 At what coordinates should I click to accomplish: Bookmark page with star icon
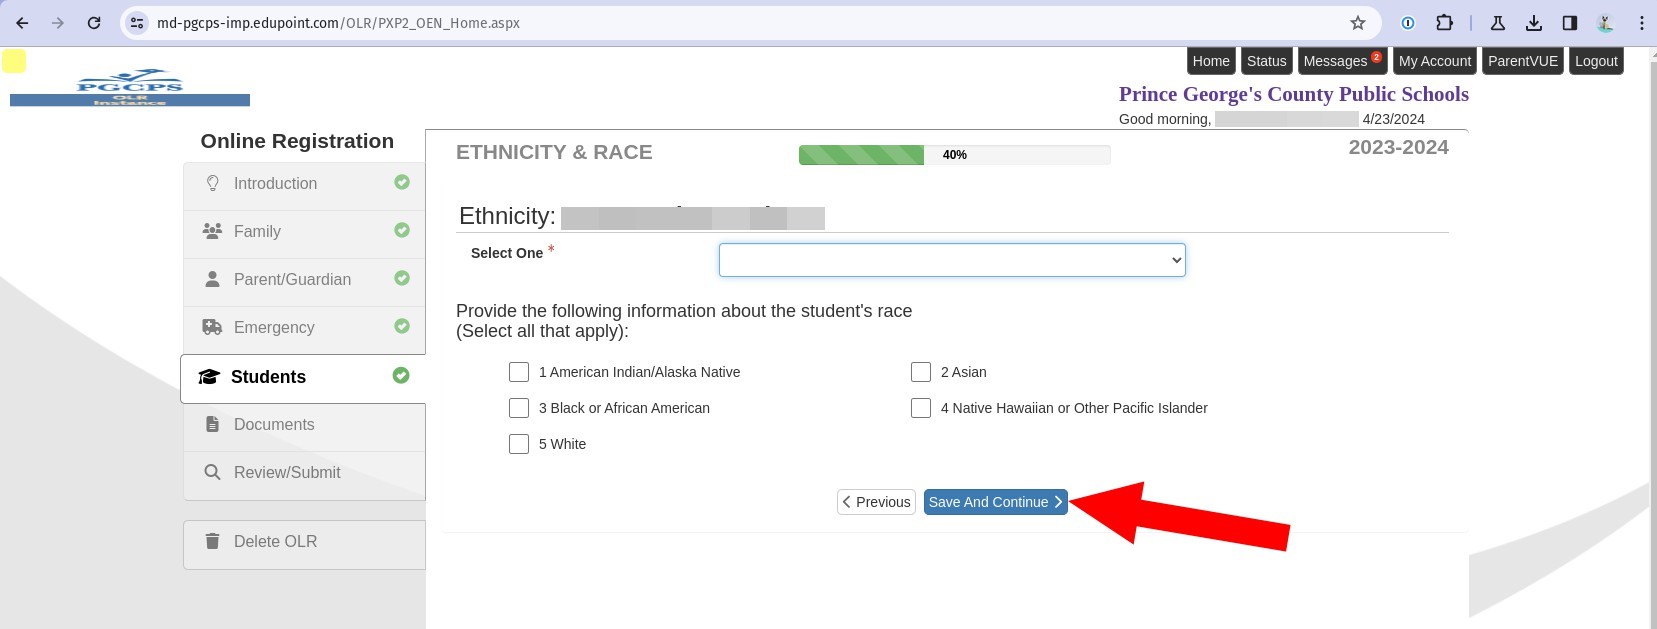pyautogui.click(x=1357, y=23)
